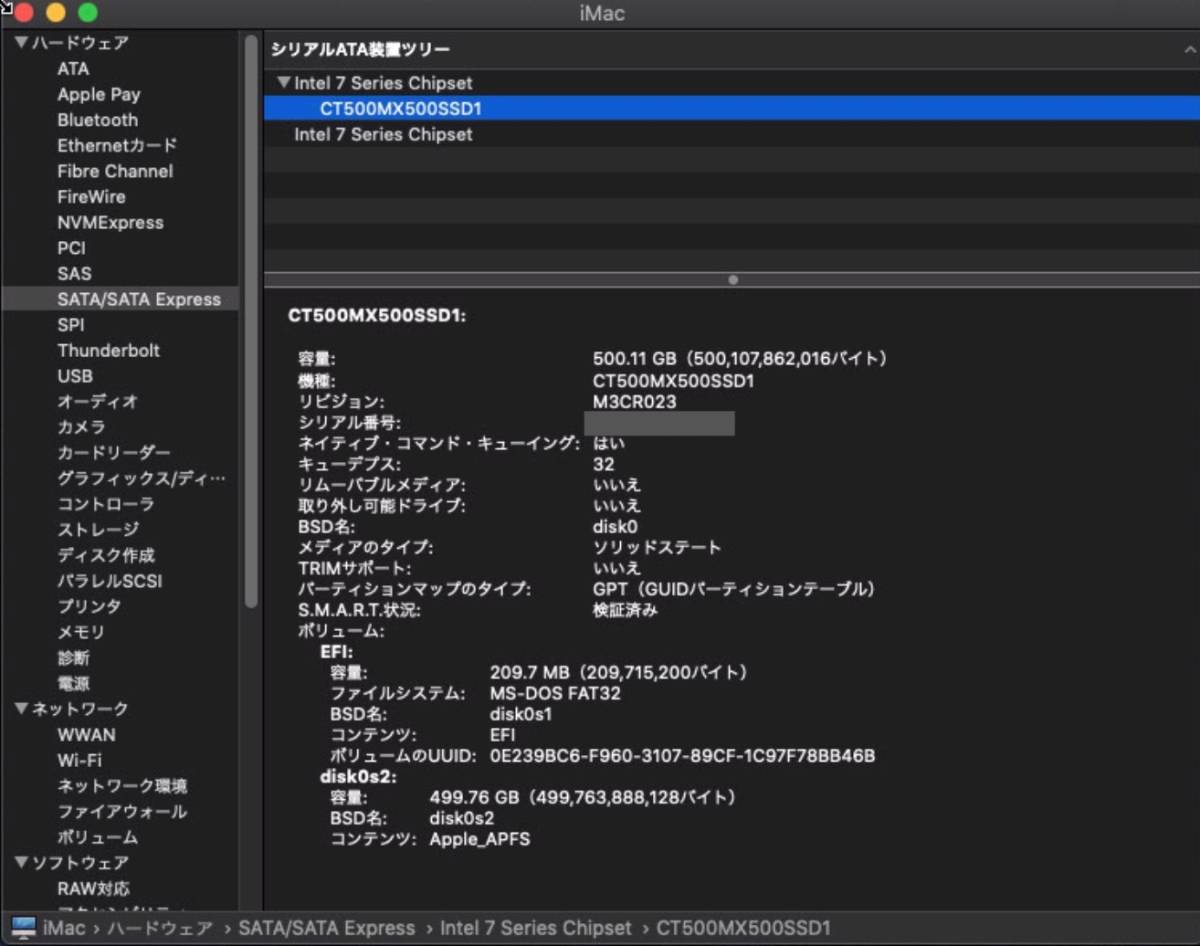Select ディスク作成 in the sidebar
Viewport: 1200px width, 946px height.
[x=106, y=555]
